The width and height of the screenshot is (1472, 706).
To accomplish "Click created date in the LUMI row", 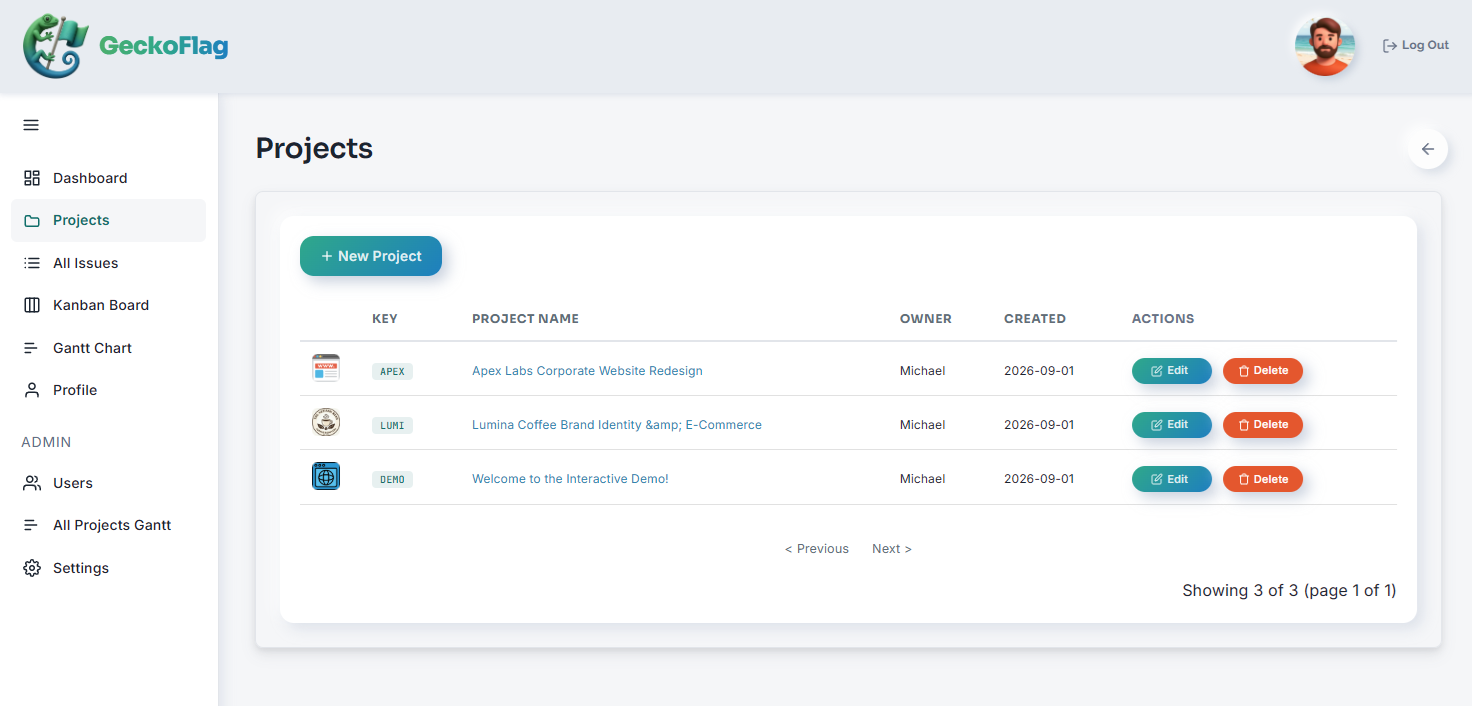I will click(1039, 425).
